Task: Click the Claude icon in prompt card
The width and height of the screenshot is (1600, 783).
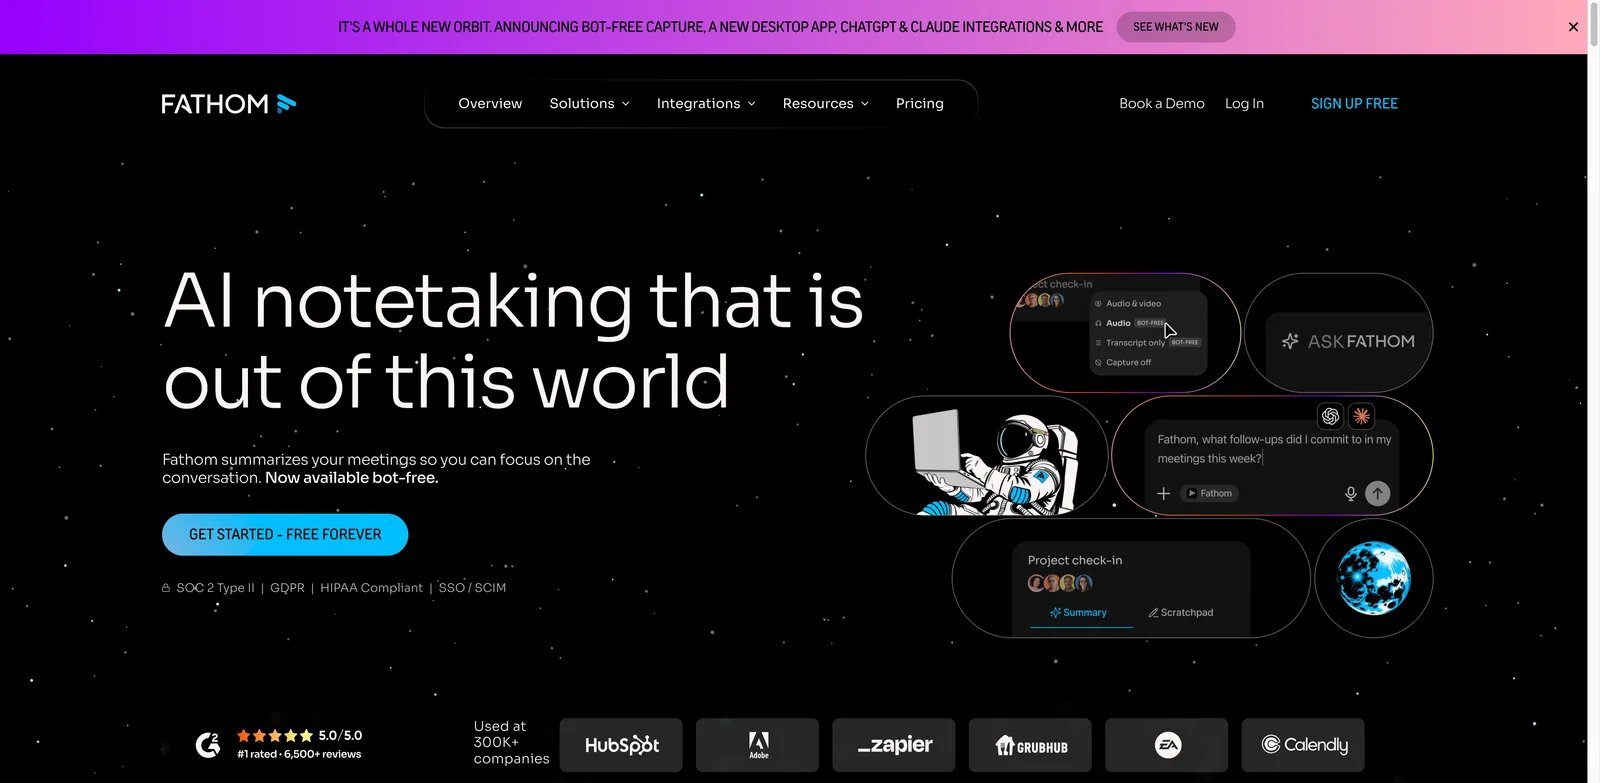Action: coord(1361,416)
